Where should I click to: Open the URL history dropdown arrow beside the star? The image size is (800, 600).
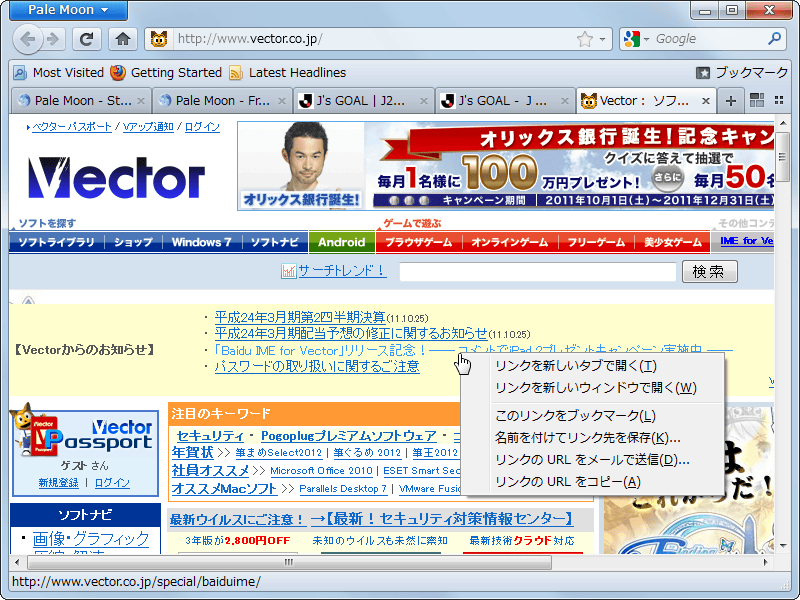tap(603, 39)
